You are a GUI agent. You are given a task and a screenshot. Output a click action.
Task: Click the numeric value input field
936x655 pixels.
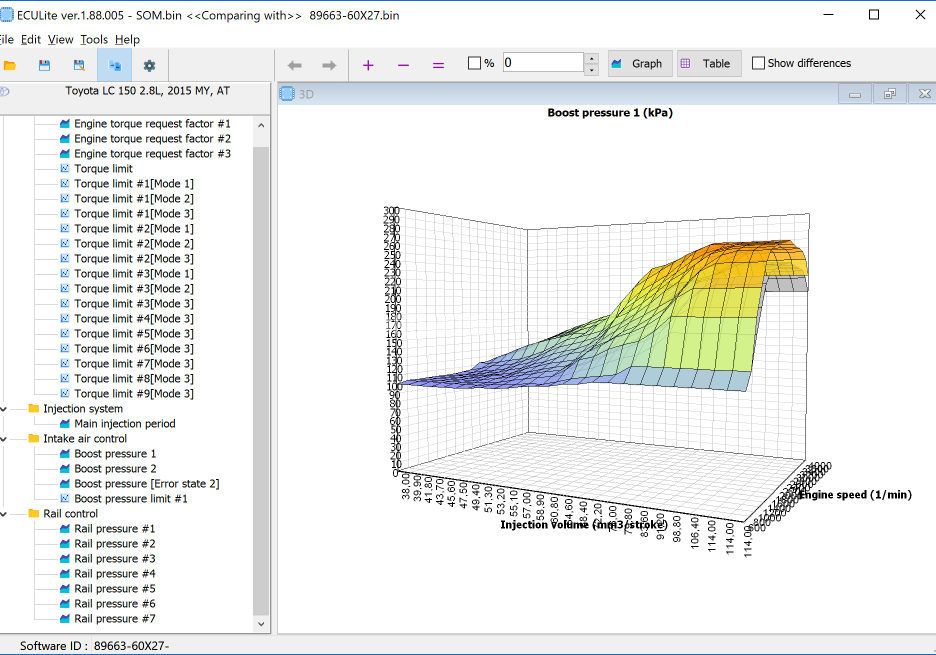pyautogui.click(x=542, y=63)
